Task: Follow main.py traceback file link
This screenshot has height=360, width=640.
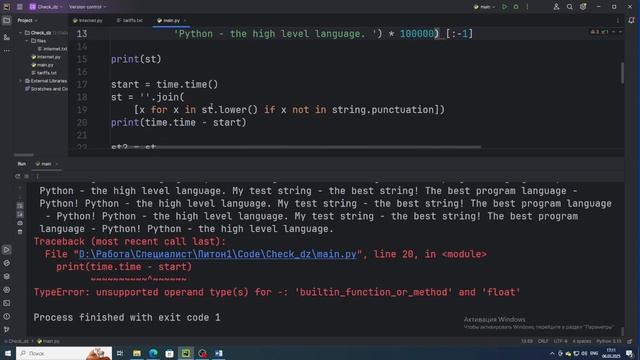Action: (x=218, y=254)
